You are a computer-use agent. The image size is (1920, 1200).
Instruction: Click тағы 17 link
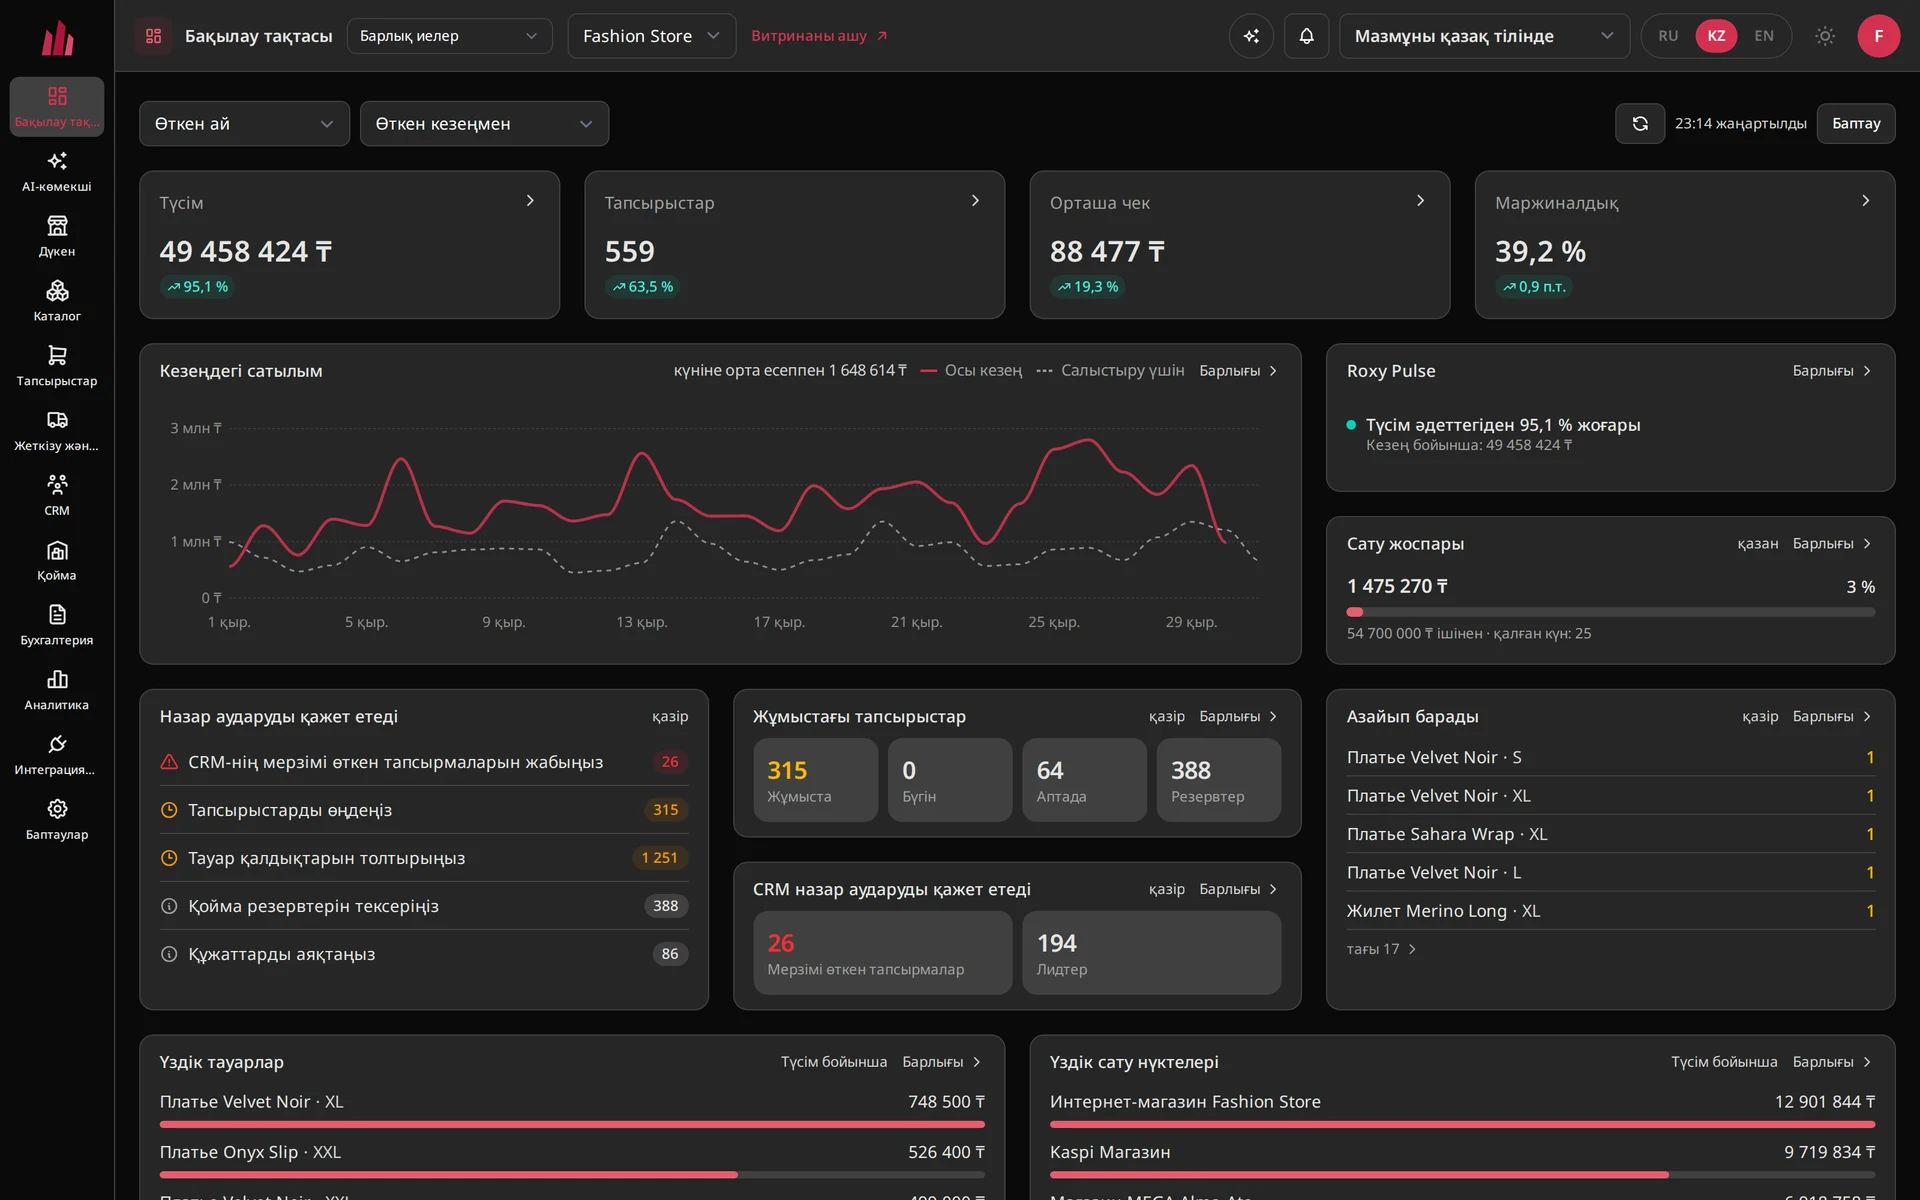1381,949
